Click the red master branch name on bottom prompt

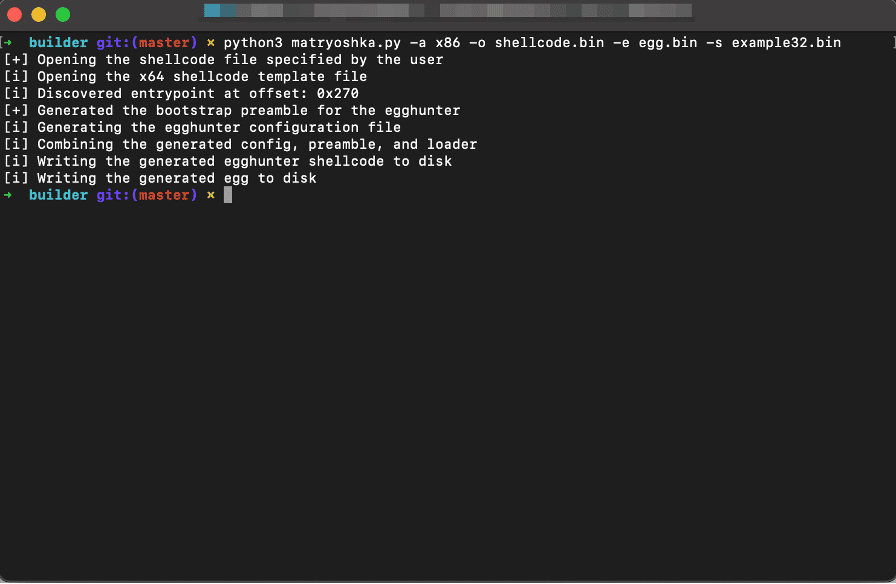point(164,195)
